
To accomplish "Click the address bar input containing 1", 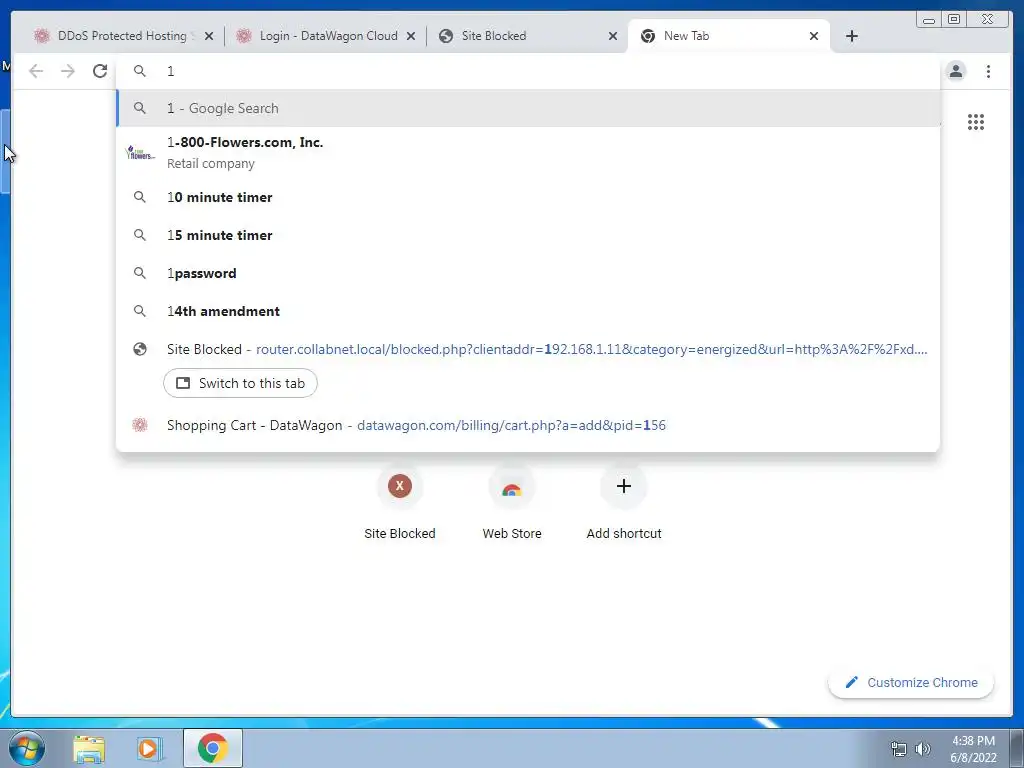I will coord(528,71).
